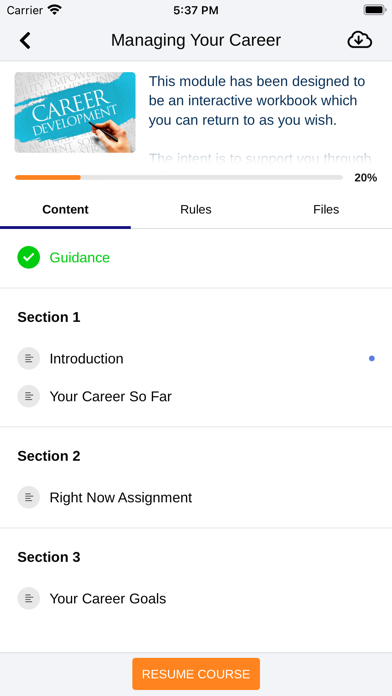Tap the RESUME COURSE button
The image size is (392, 696).
pos(196,674)
